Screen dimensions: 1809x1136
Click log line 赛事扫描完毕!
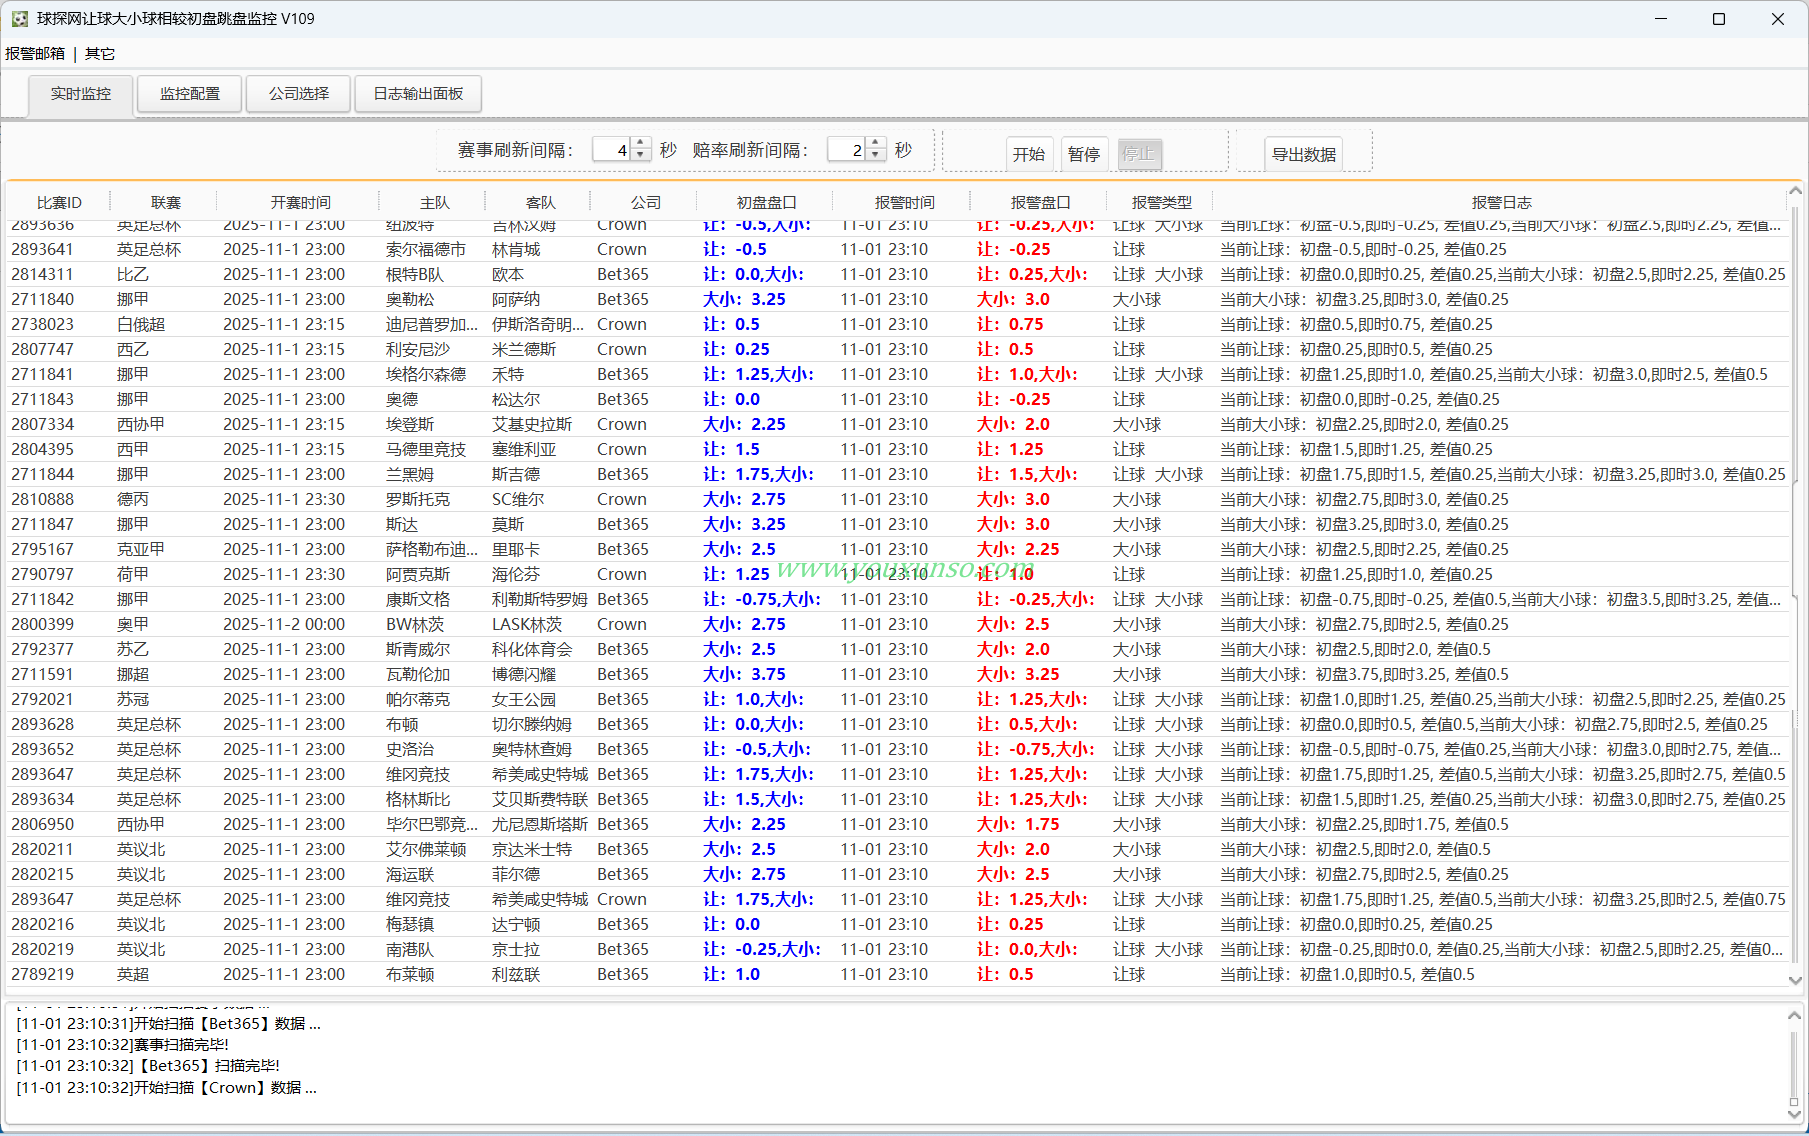(x=123, y=1045)
